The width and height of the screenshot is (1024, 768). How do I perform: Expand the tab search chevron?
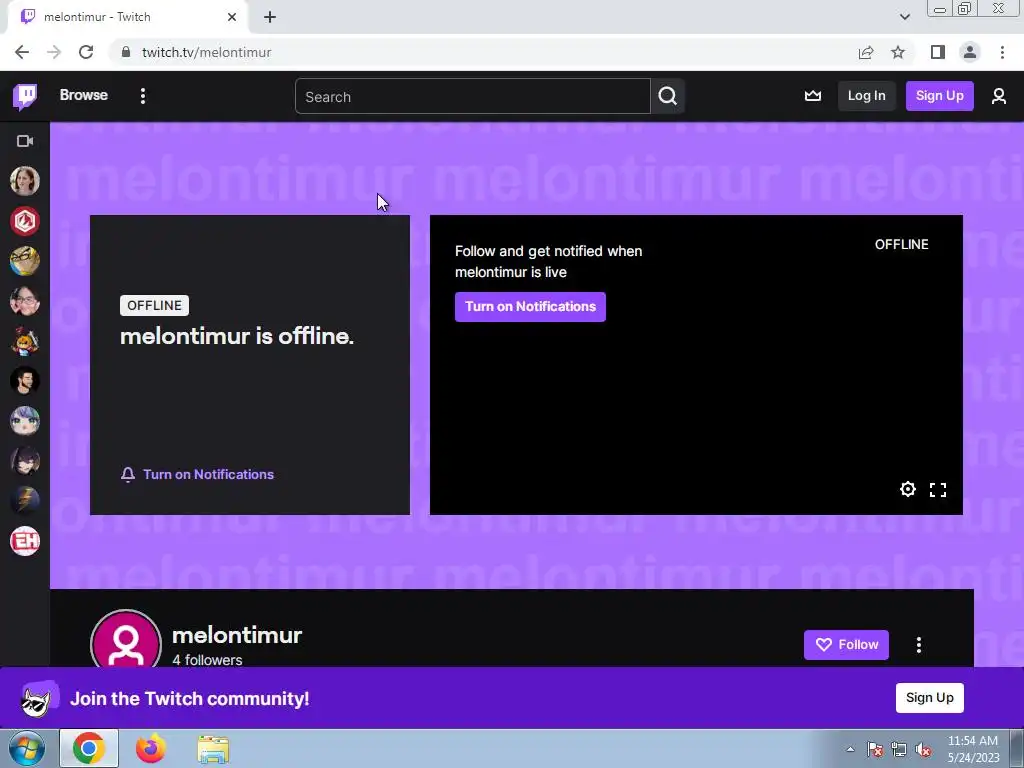(904, 17)
